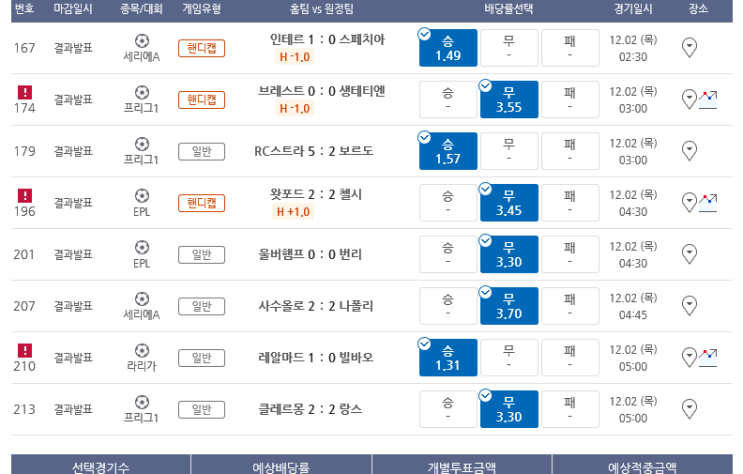Click 핸디캡 badge on match 167
This screenshot has width=743, height=474.
coord(201,48)
